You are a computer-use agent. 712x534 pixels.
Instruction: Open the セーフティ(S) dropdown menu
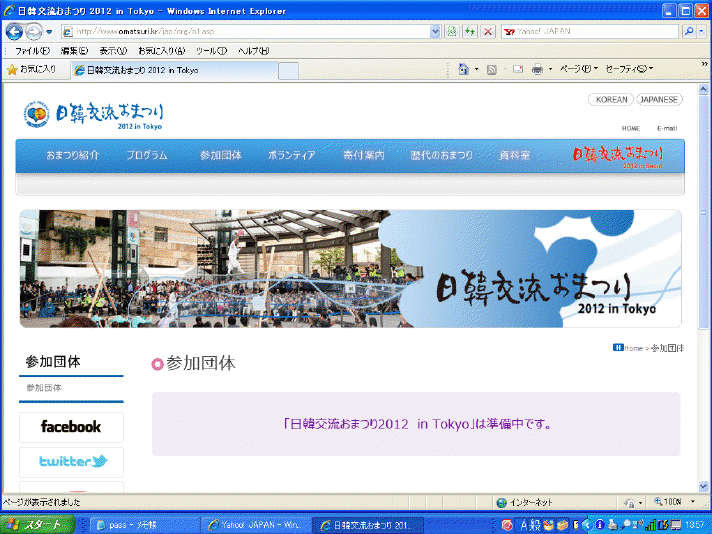(629, 69)
